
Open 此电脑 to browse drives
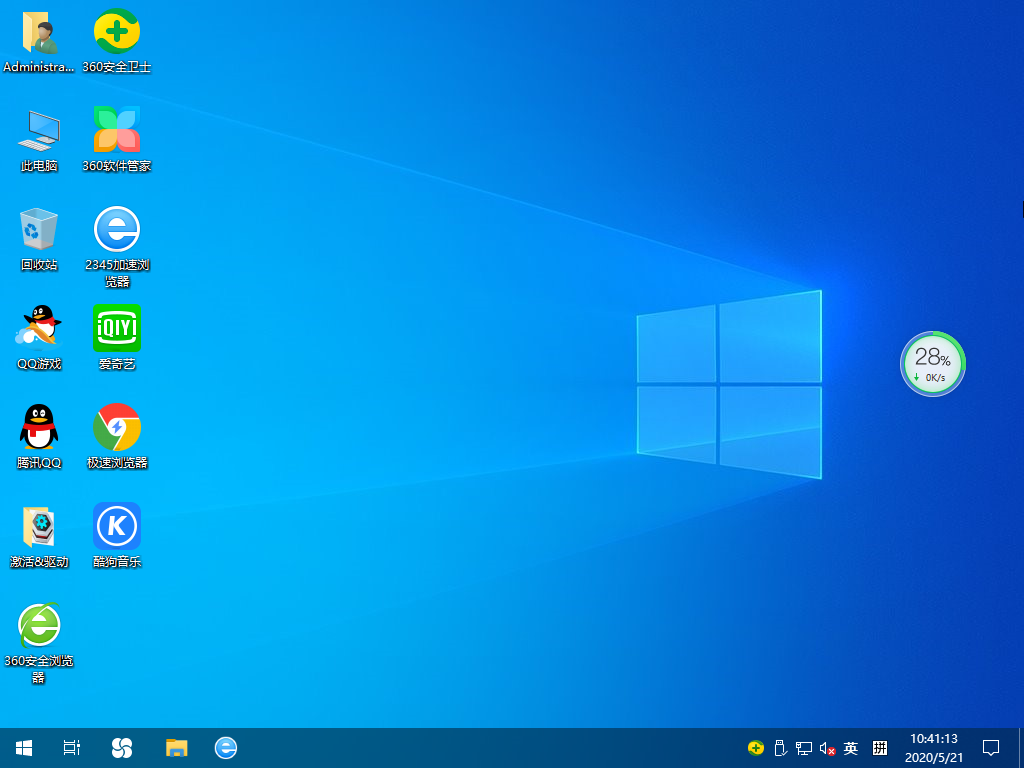point(38,130)
